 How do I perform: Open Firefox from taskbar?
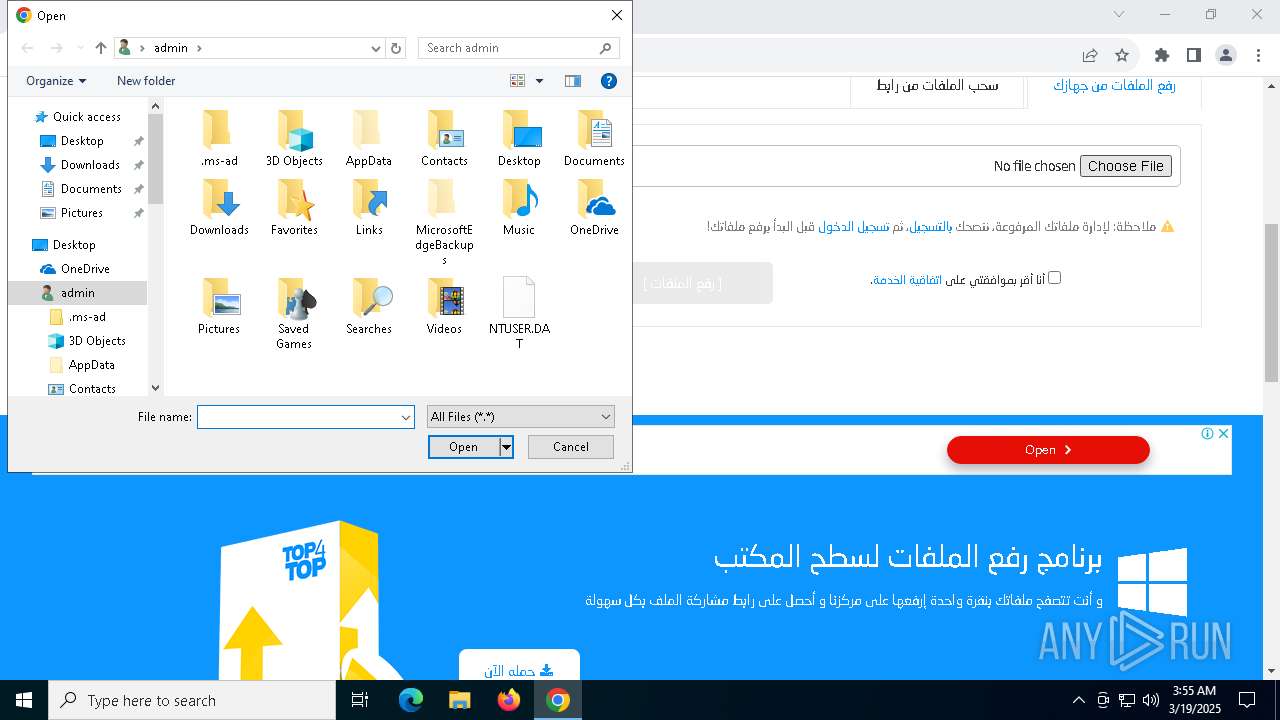(x=509, y=700)
